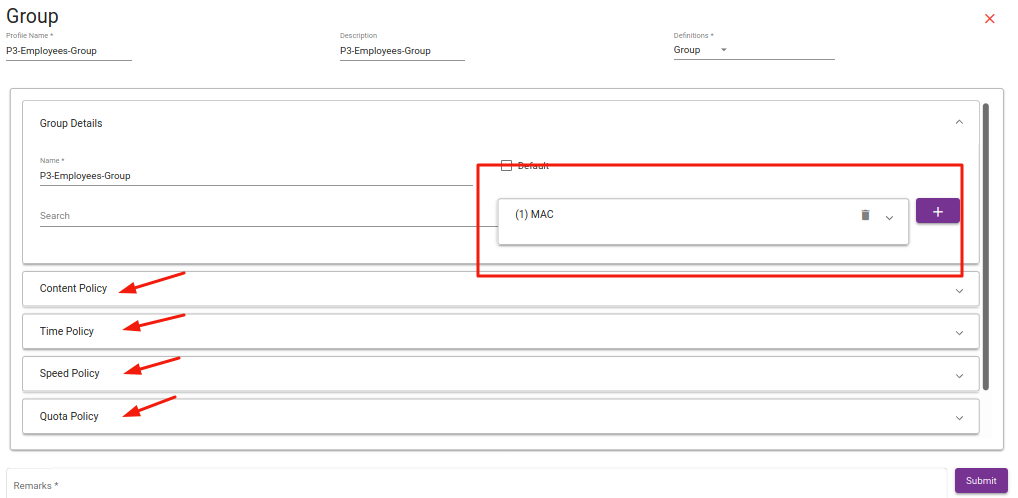Expand the Time Policy chevron
The height and width of the screenshot is (498, 1018).
(x=959, y=333)
